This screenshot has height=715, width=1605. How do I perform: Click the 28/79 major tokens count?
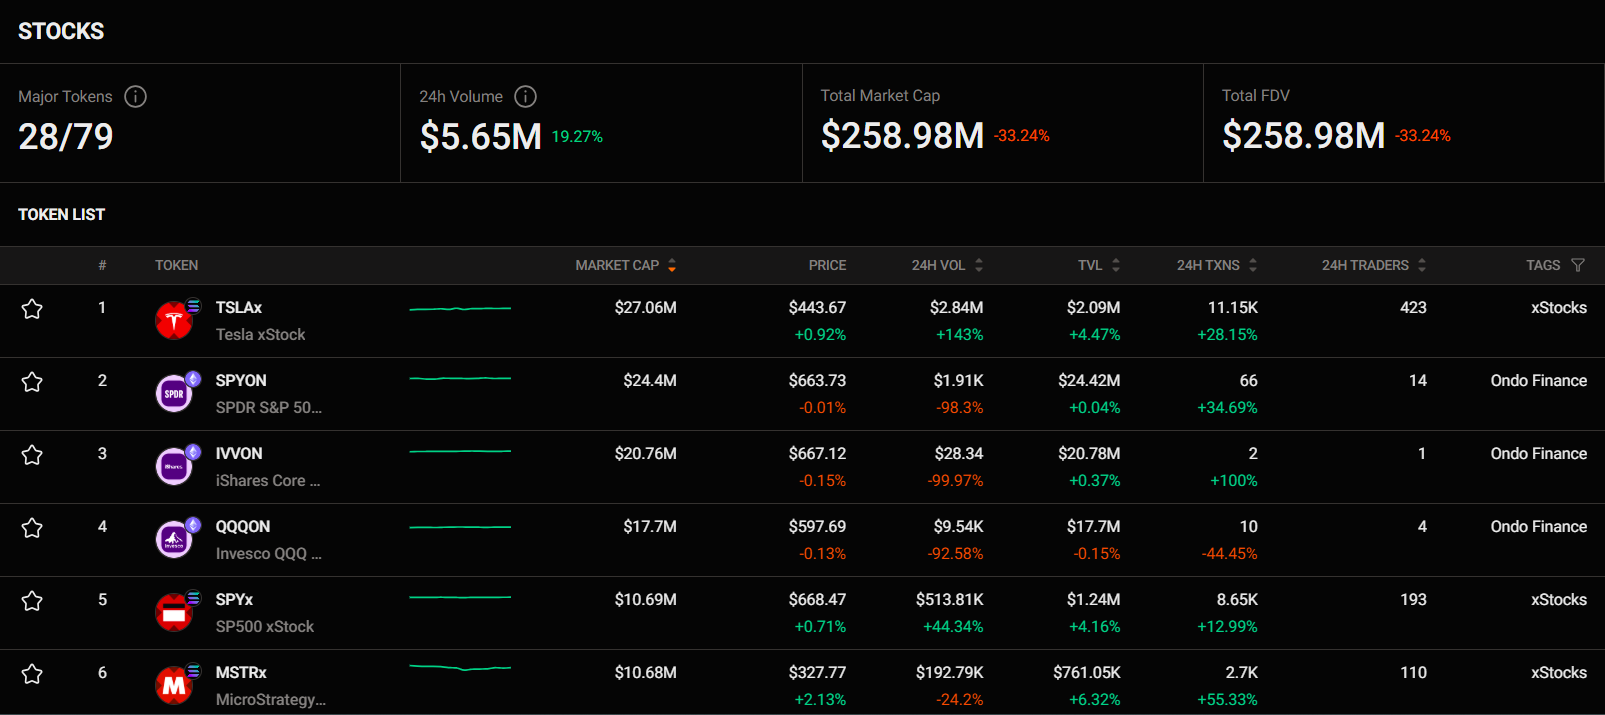pyautogui.click(x=66, y=136)
